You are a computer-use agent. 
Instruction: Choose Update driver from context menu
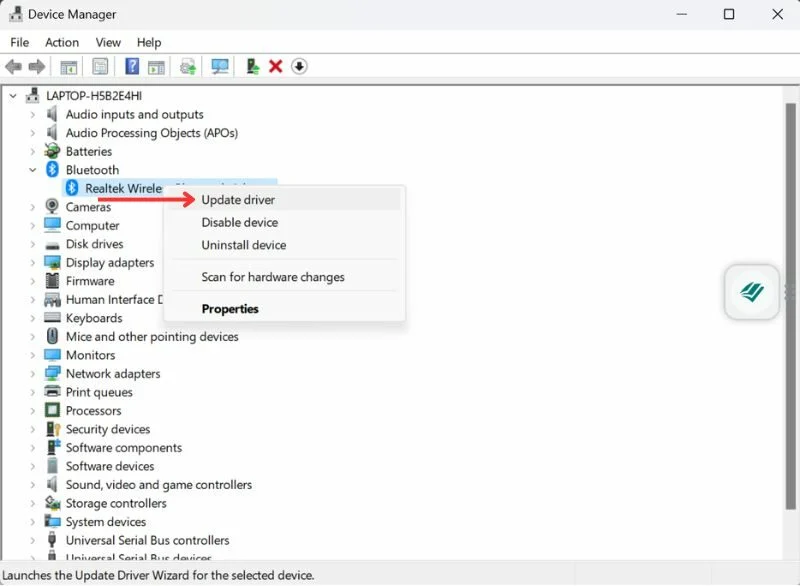[238, 200]
